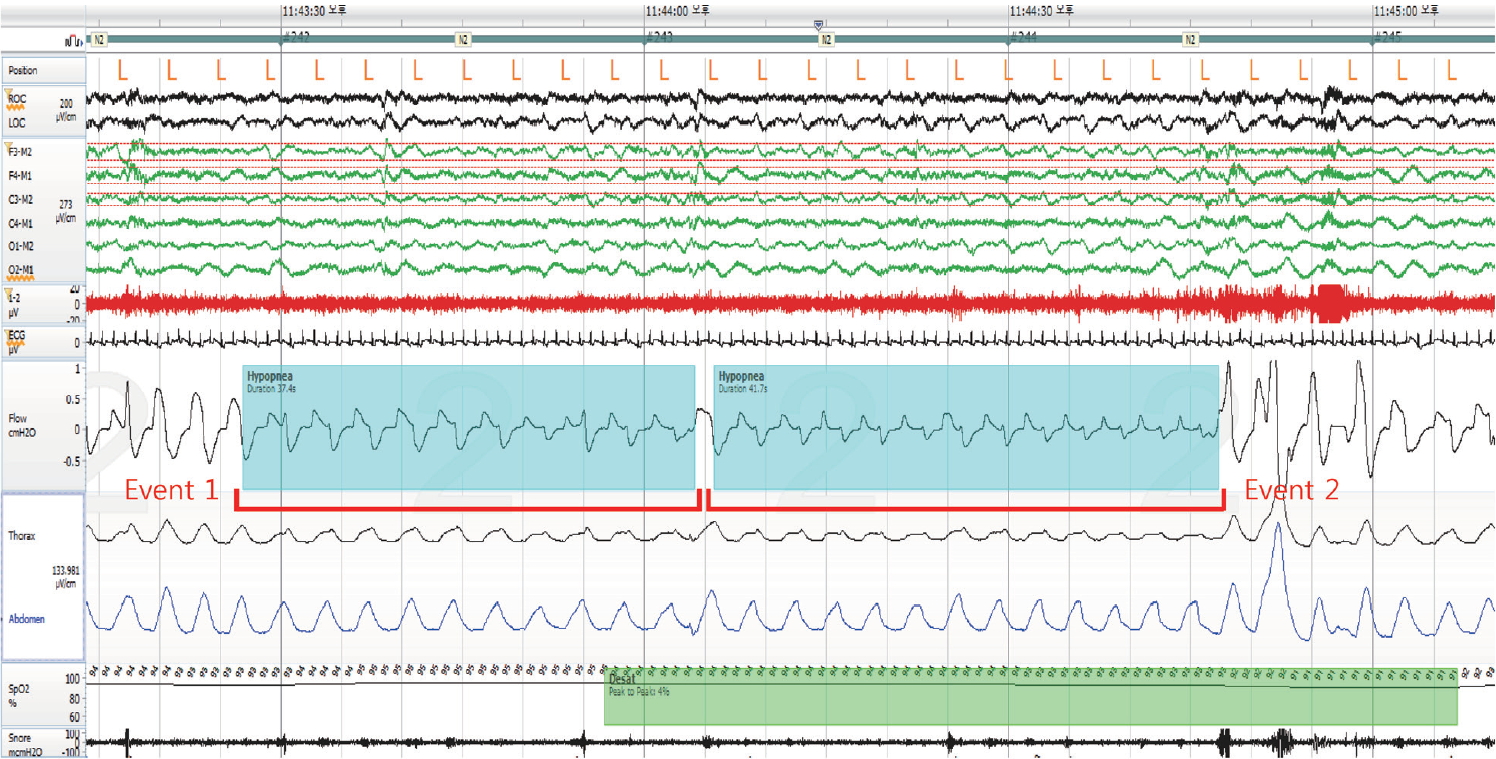
Task: Click the small marker above the timeline bar
Action: pos(819,25)
